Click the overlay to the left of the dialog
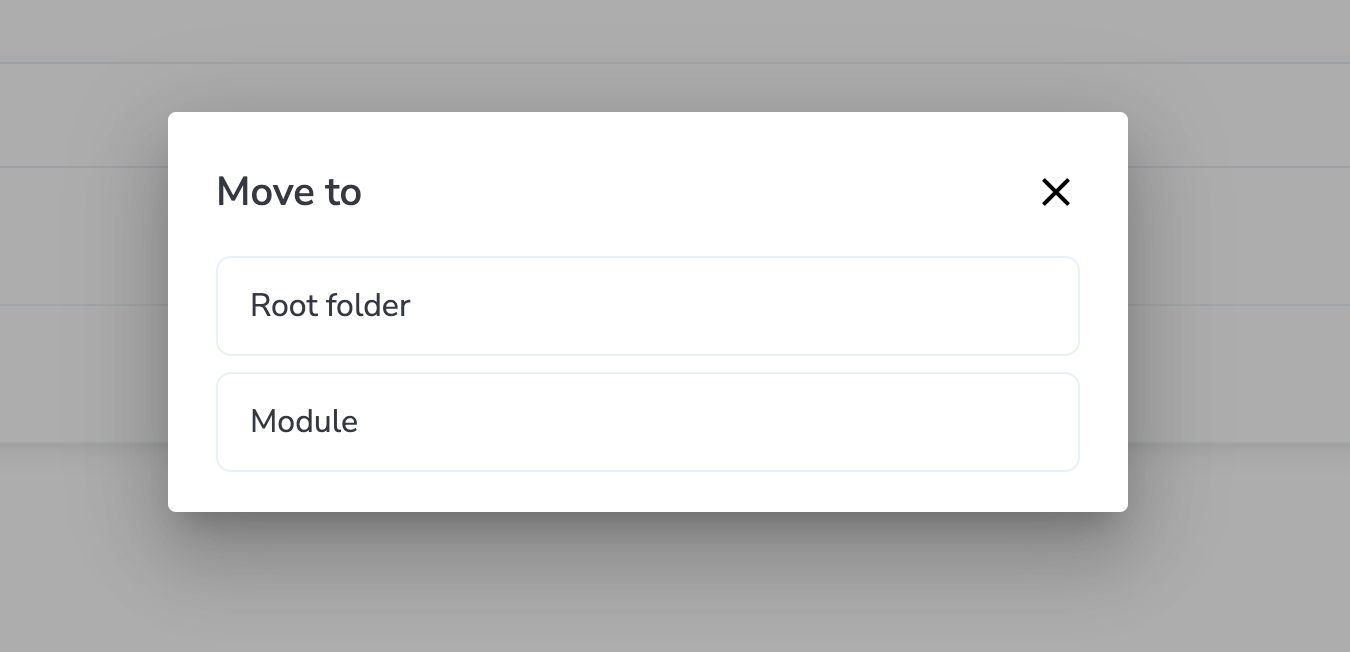This screenshot has height=652, width=1350. (80, 310)
